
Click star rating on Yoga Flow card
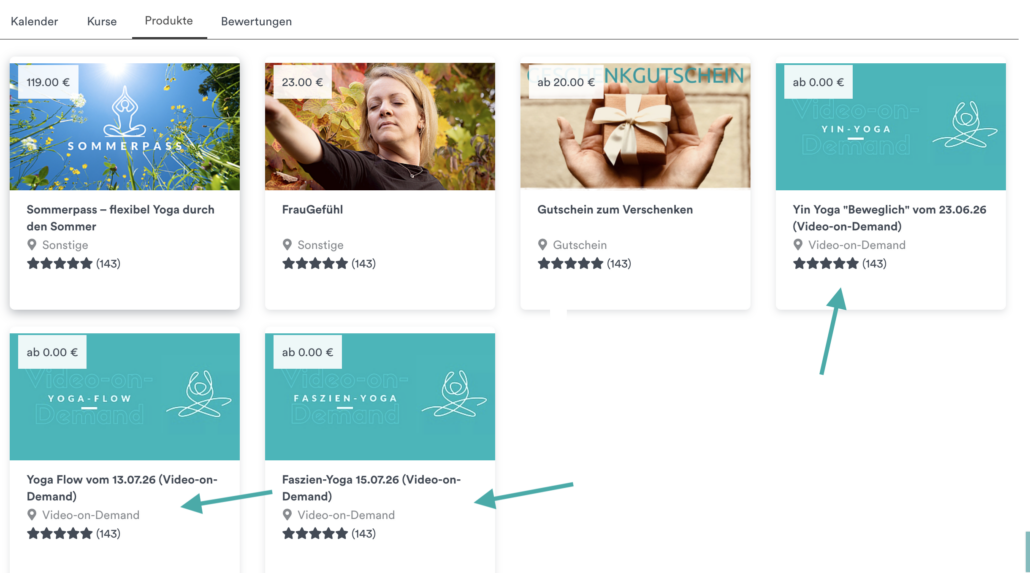(60, 534)
